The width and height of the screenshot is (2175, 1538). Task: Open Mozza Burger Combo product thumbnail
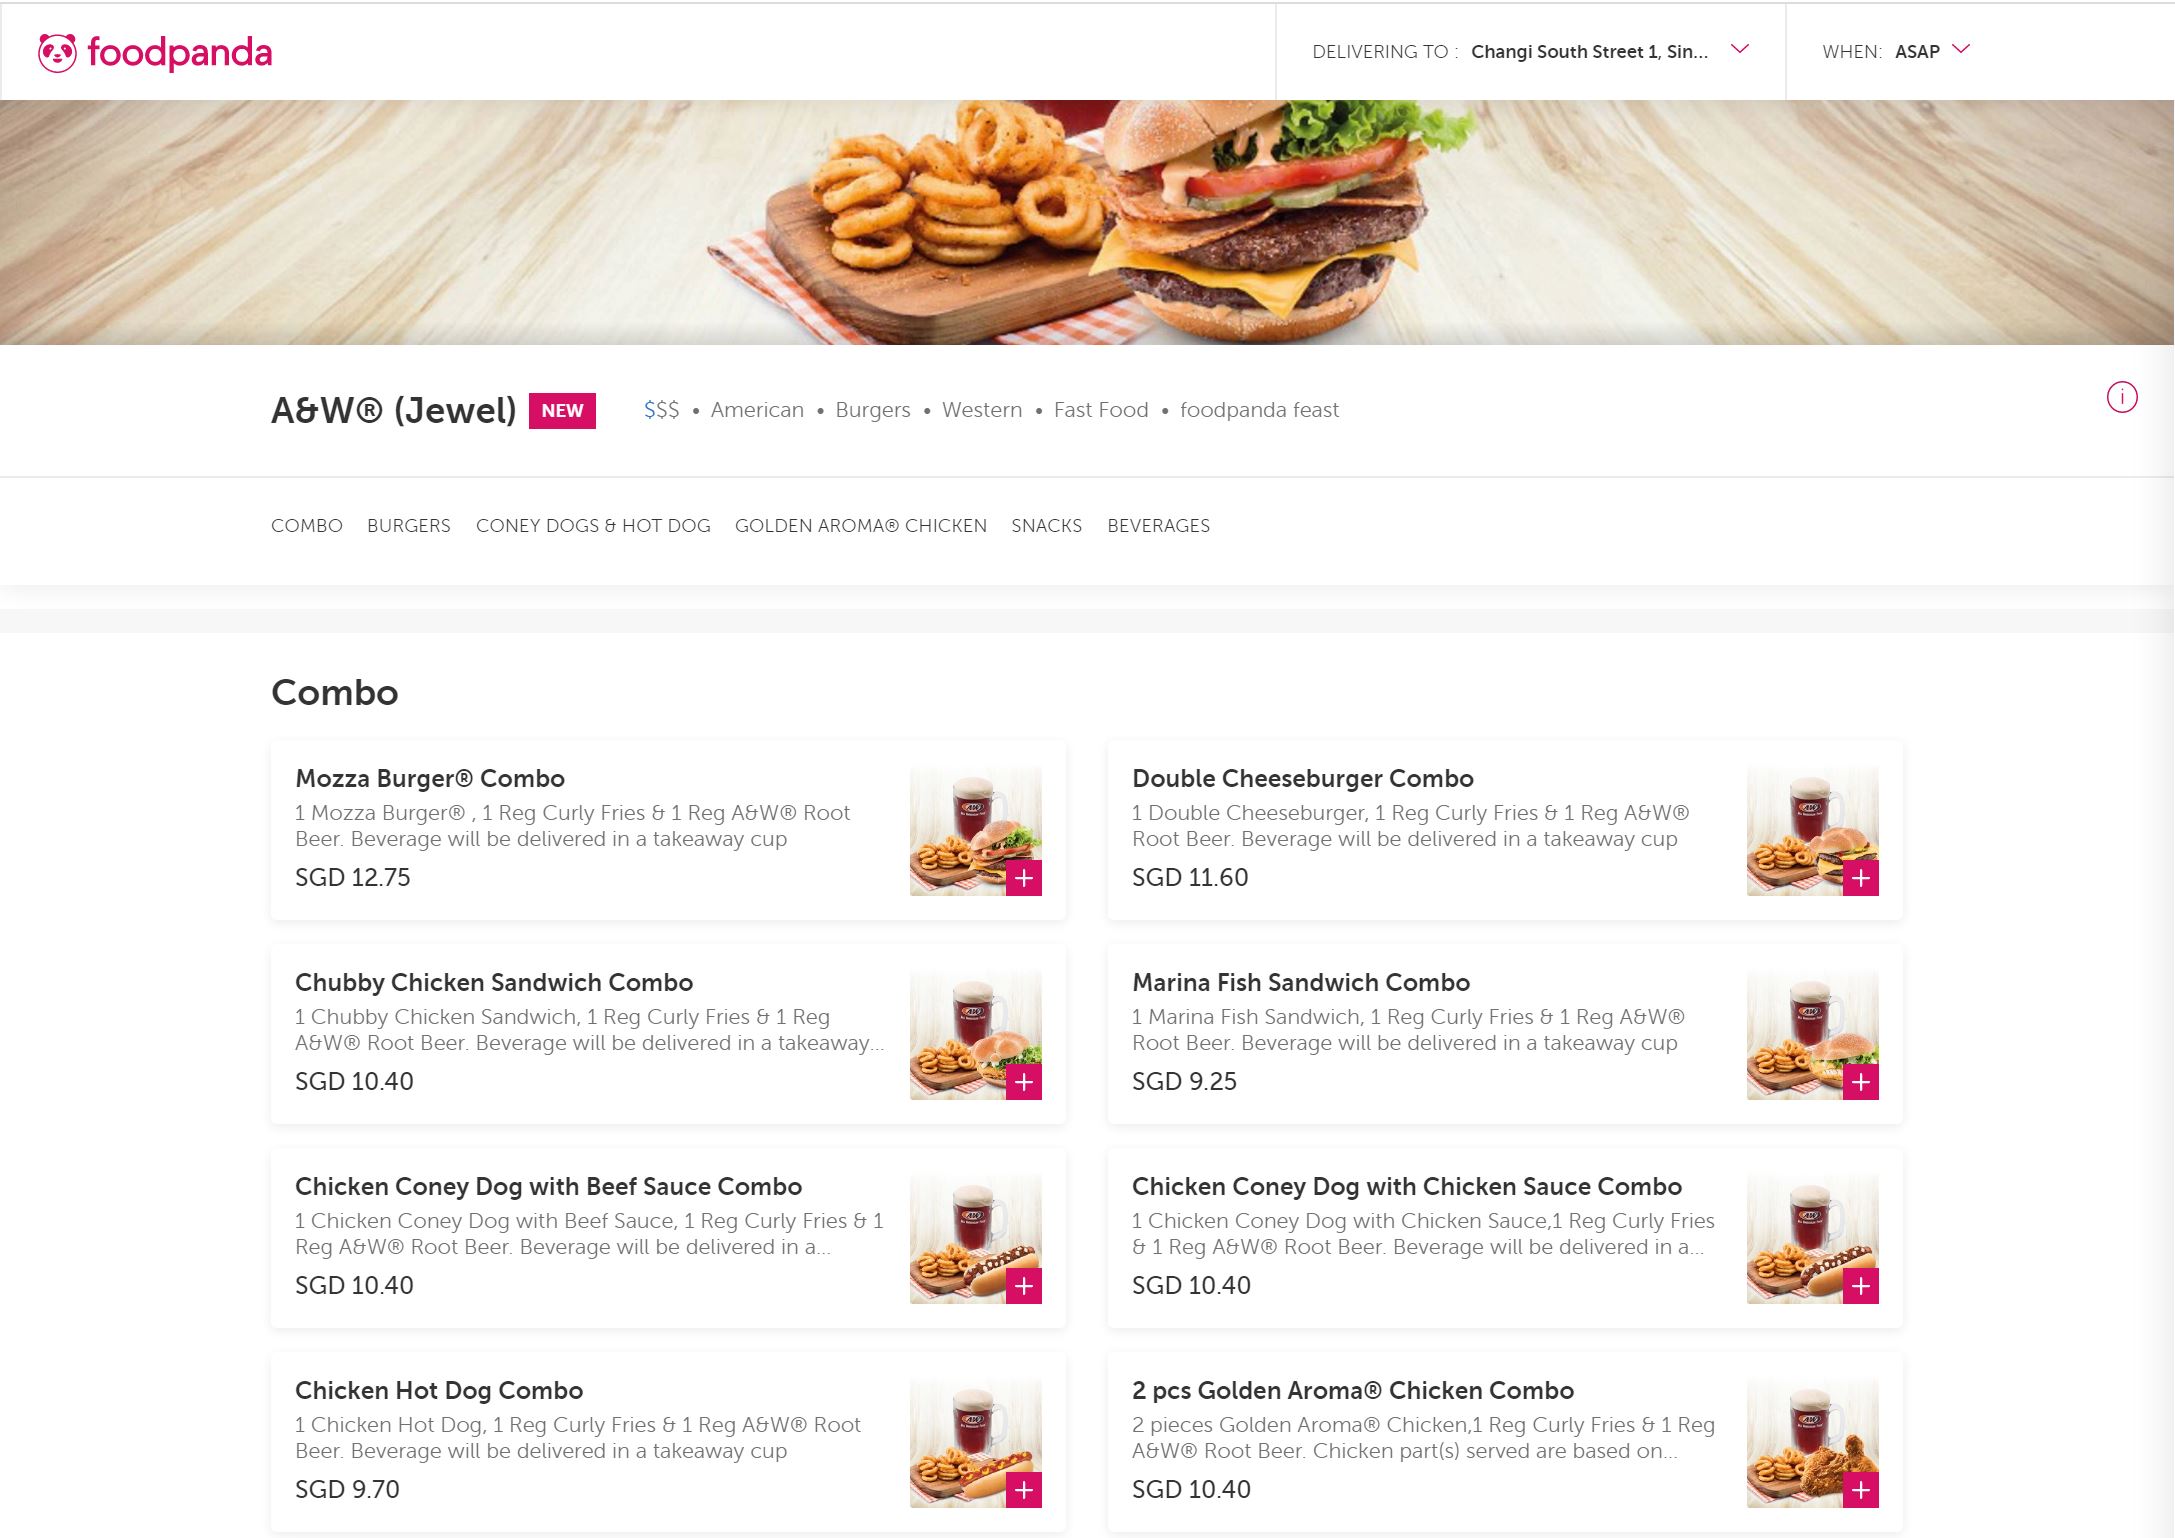point(975,830)
